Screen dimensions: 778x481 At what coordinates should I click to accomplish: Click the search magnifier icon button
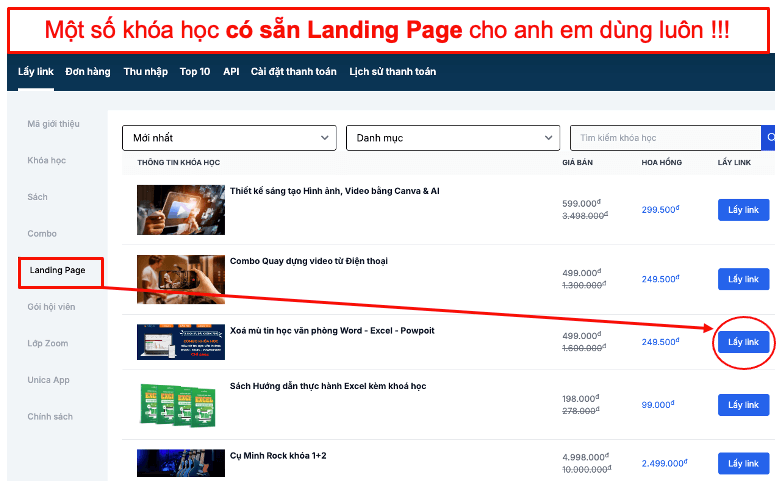(768, 137)
